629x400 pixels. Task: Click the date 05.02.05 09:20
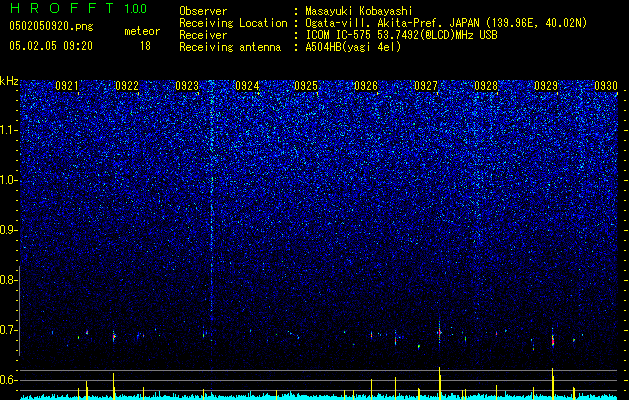point(51,46)
